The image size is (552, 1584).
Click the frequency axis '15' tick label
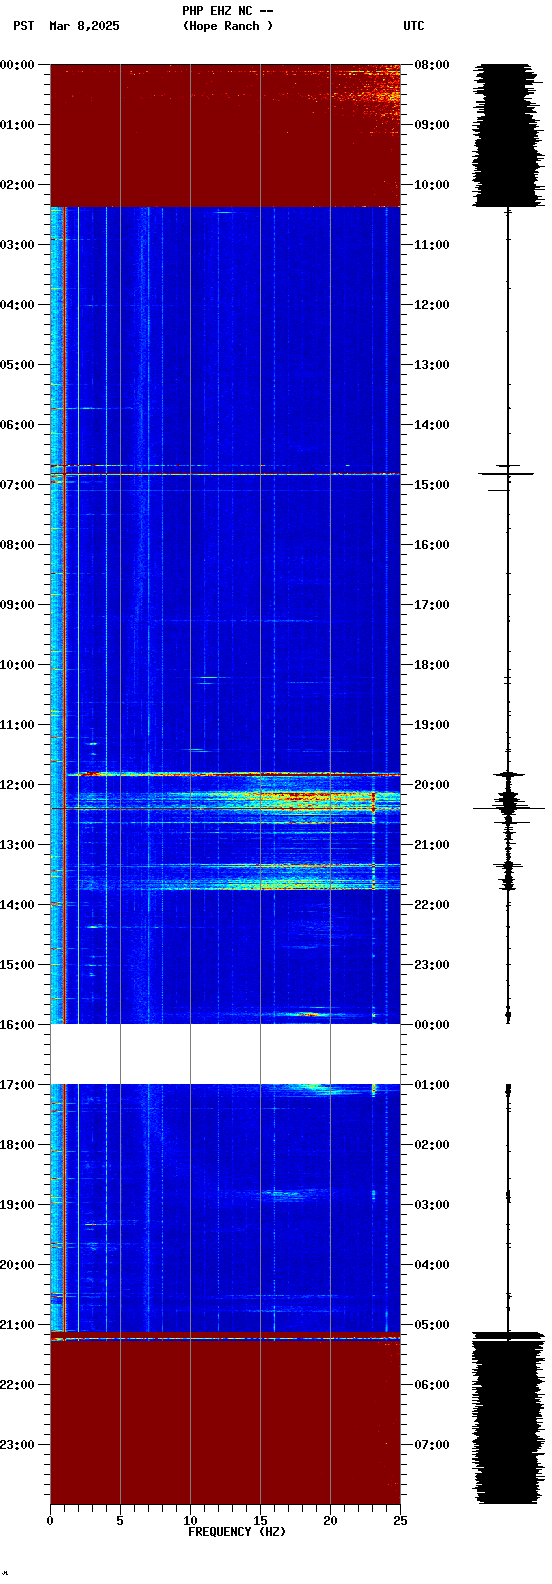point(260,1521)
